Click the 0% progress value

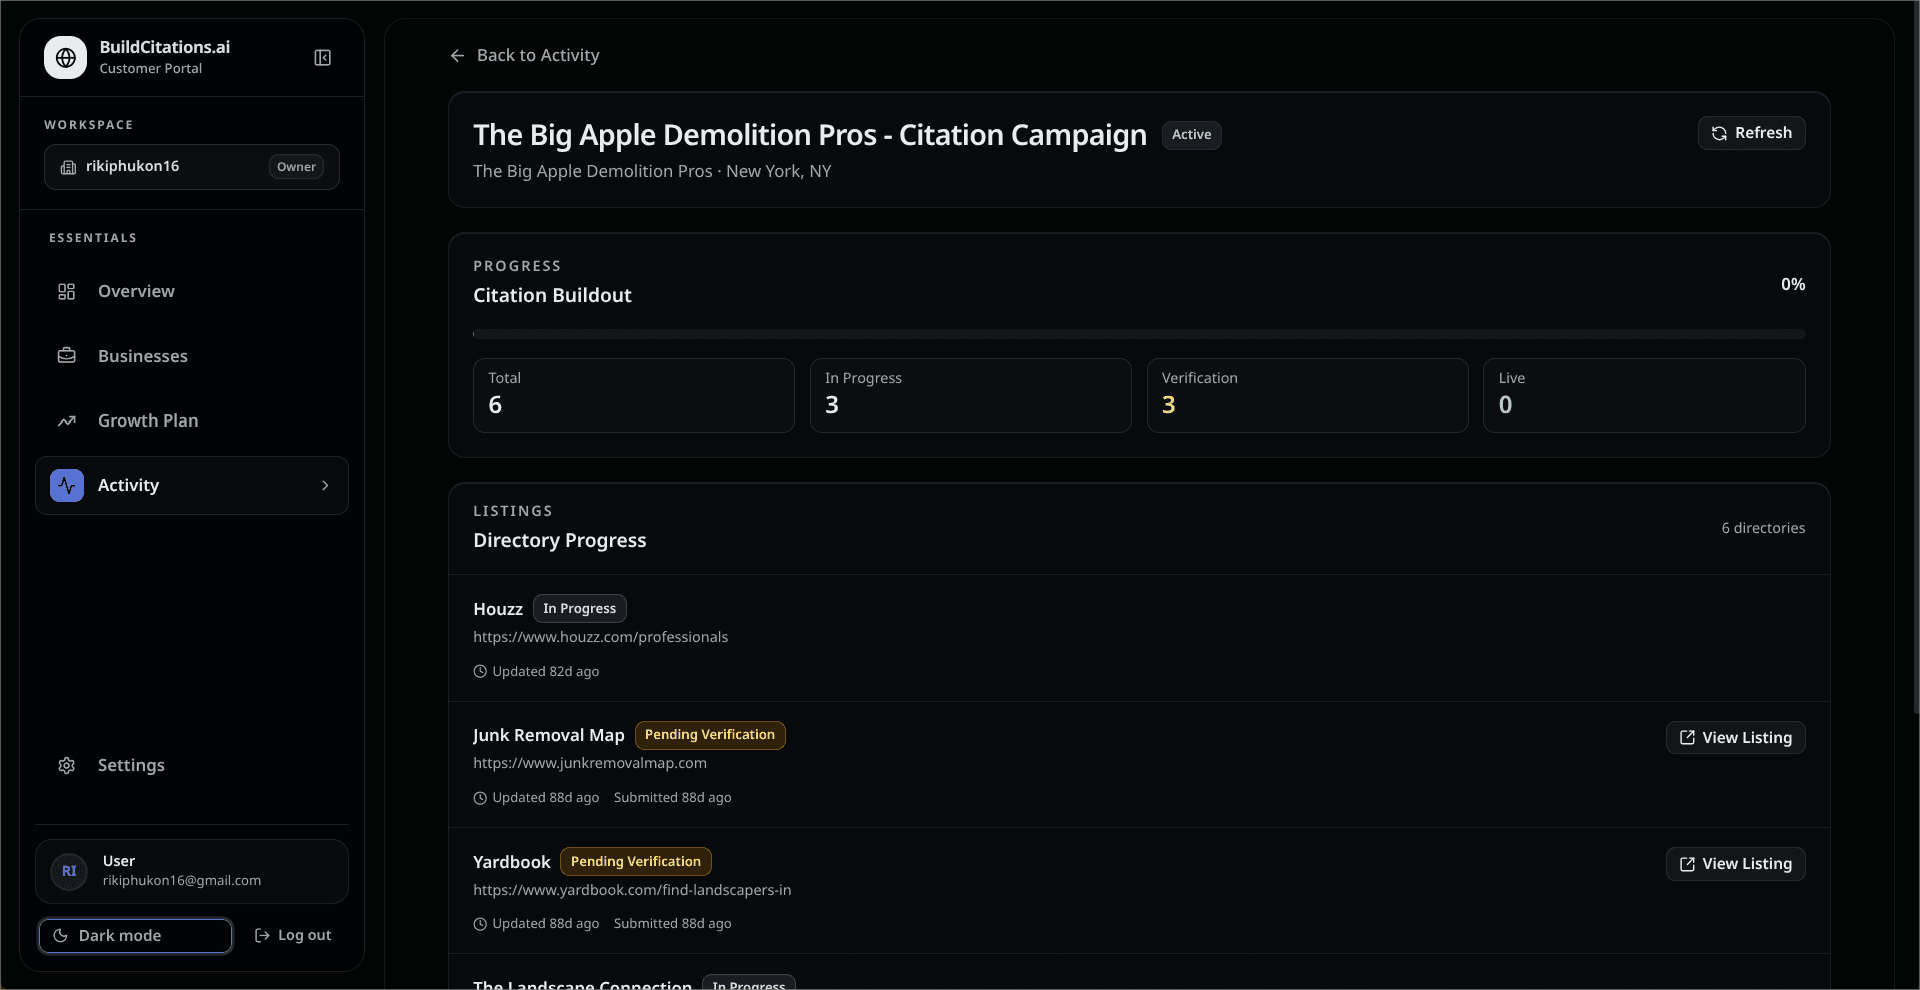pos(1793,285)
